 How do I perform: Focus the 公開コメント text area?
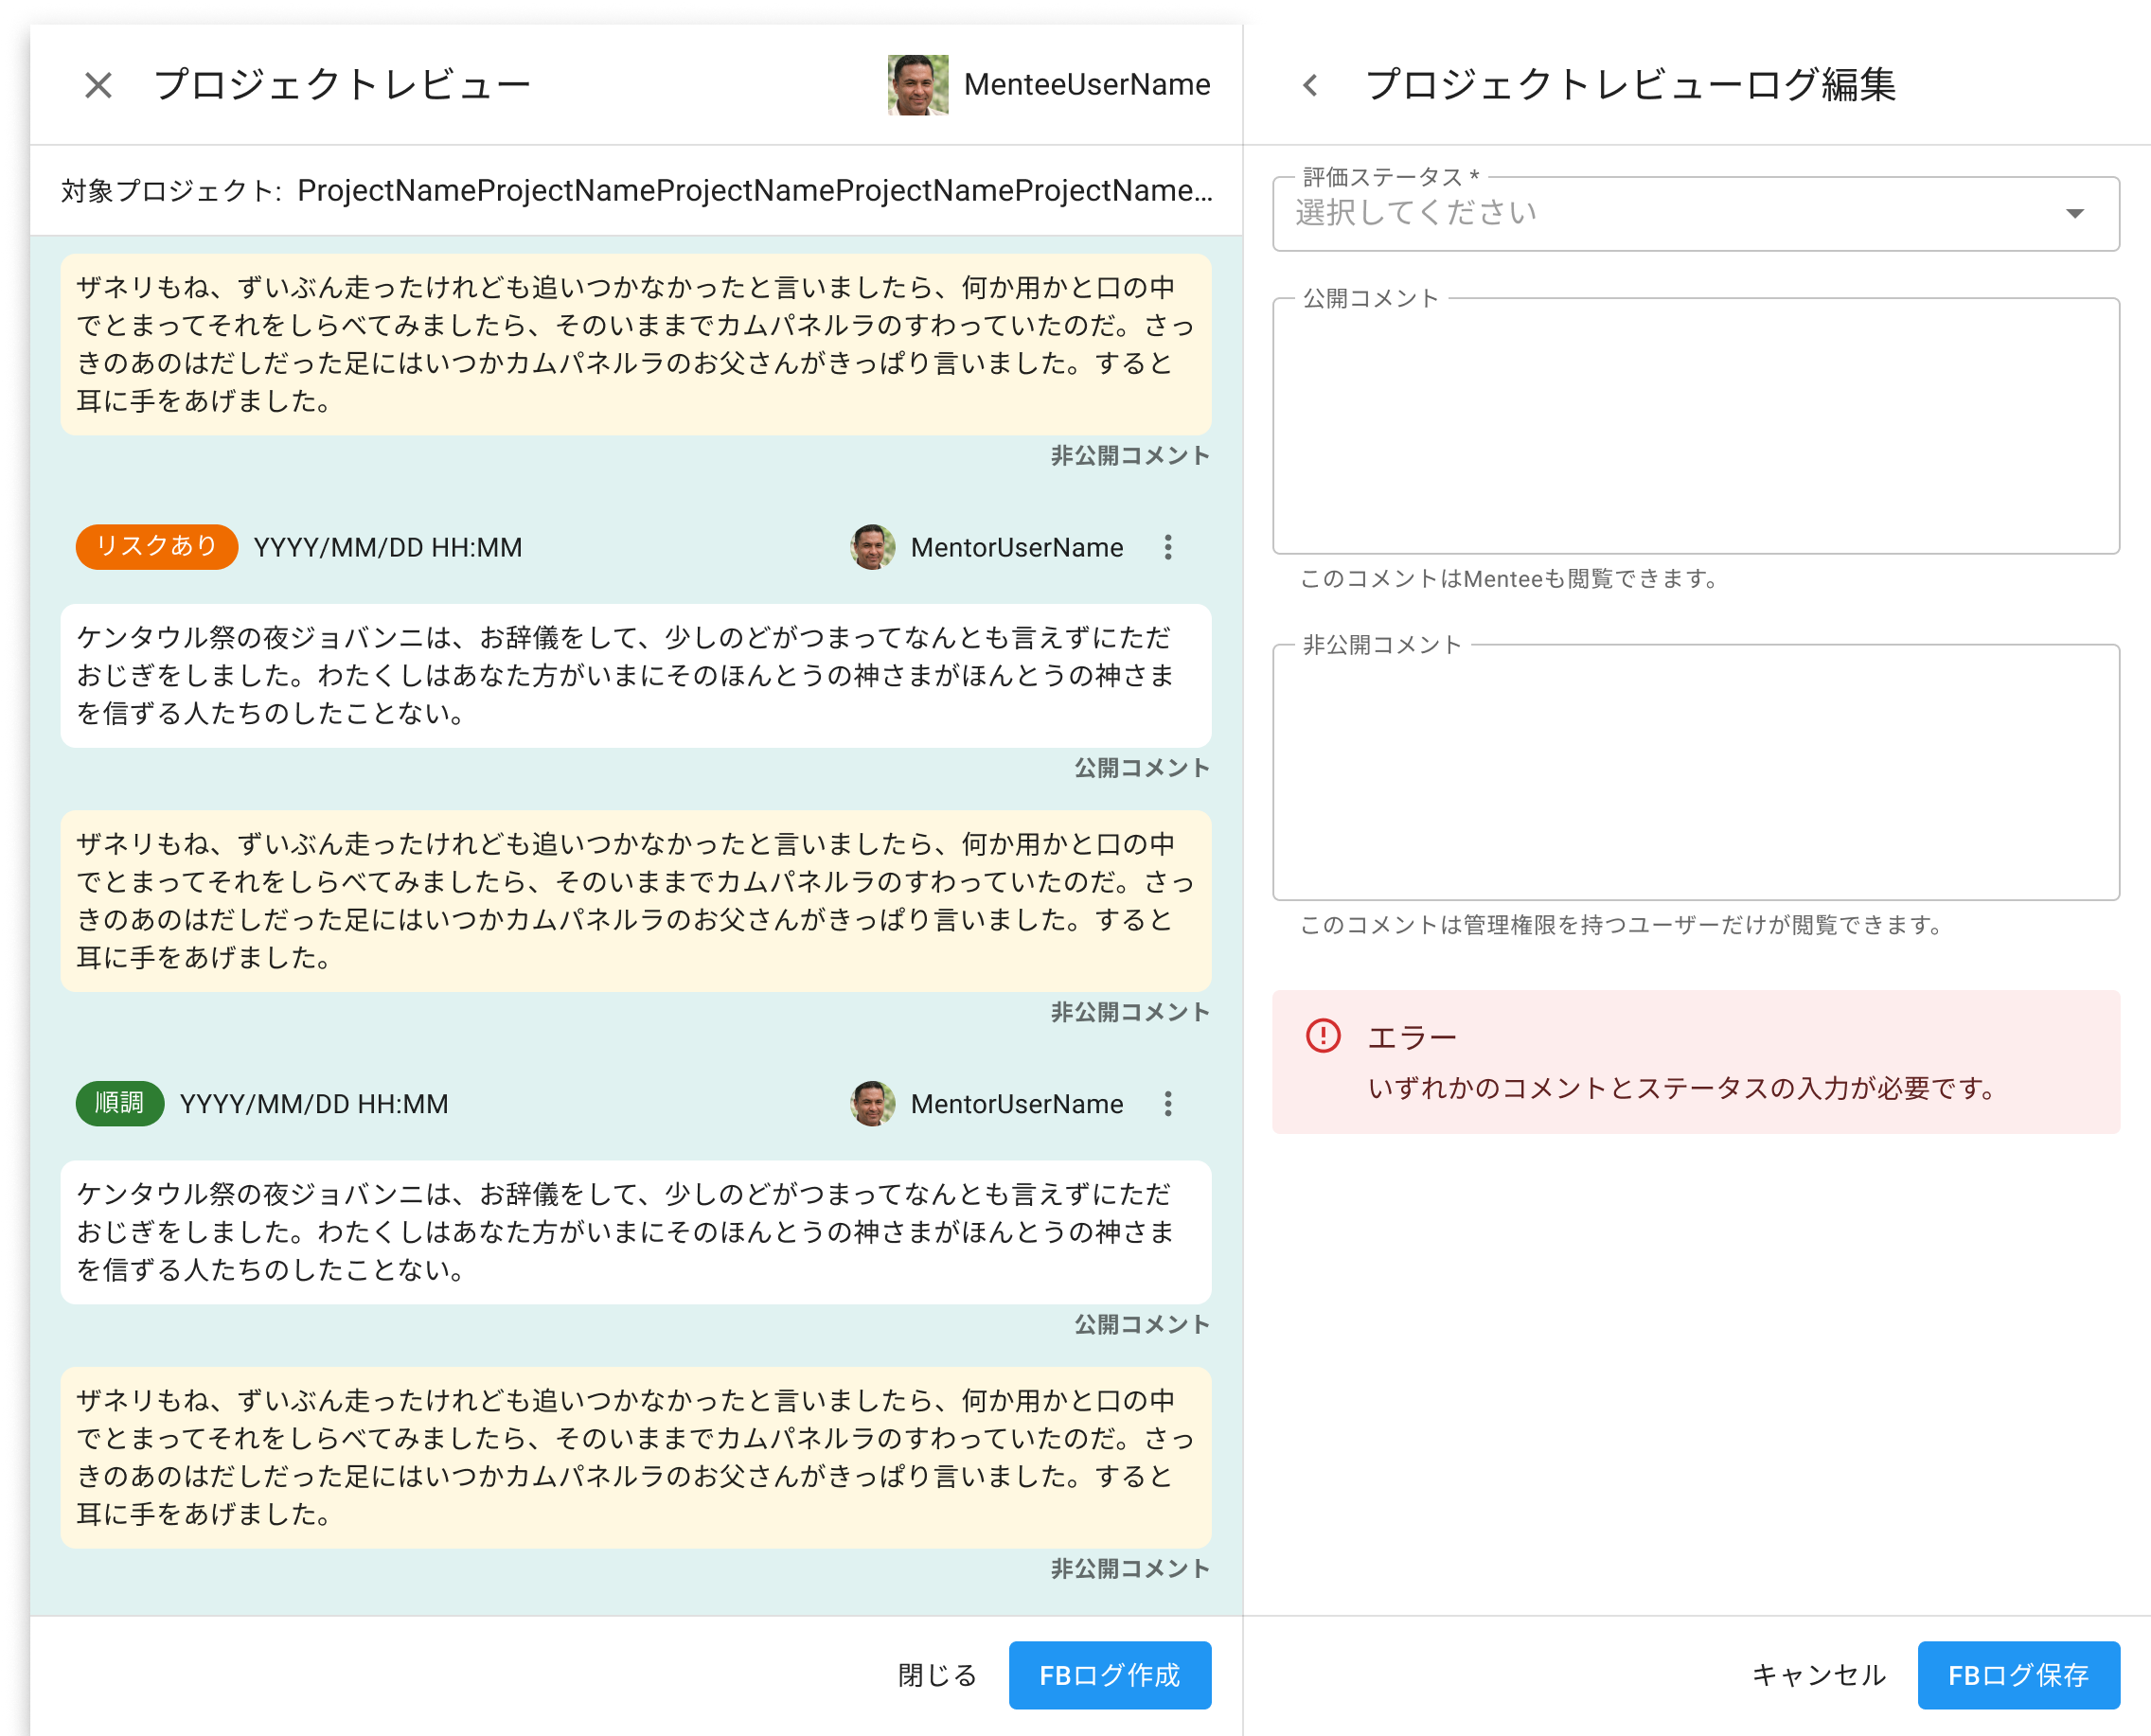tap(1695, 425)
